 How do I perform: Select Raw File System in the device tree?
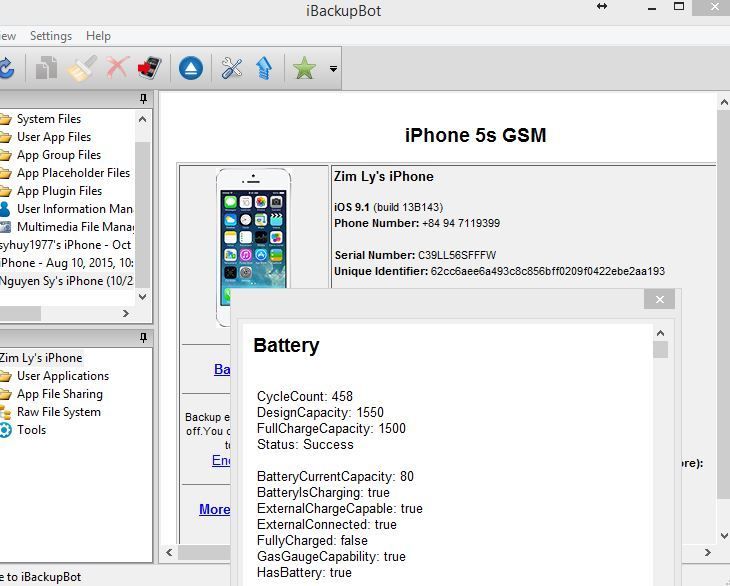(58, 412)
